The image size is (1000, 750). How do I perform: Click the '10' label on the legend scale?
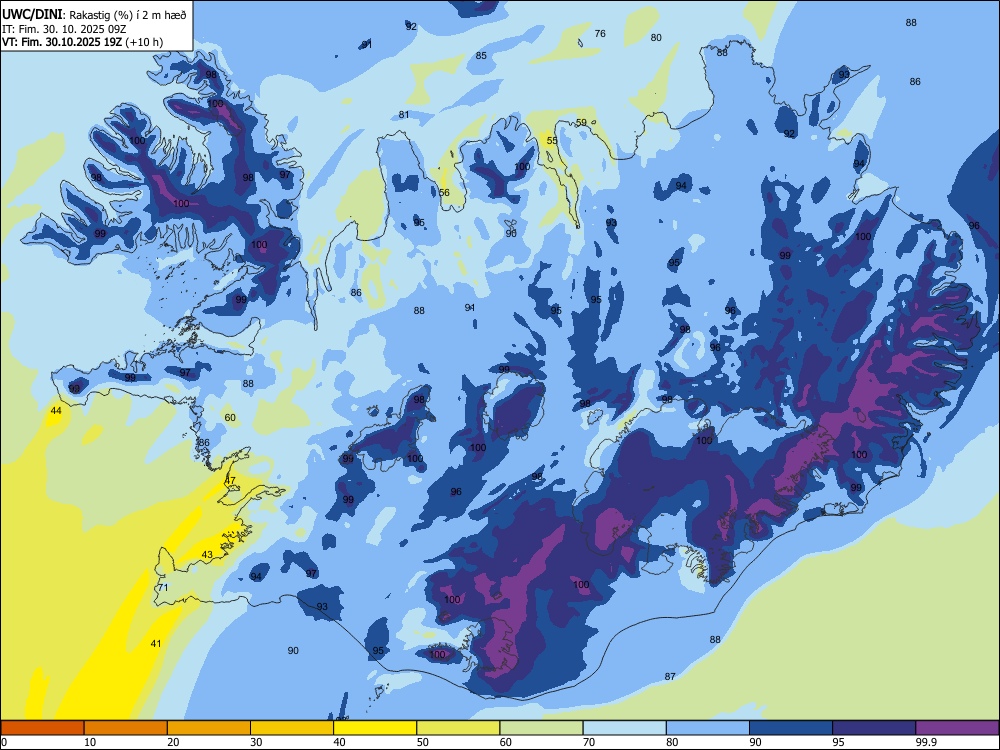coord(89,742)
